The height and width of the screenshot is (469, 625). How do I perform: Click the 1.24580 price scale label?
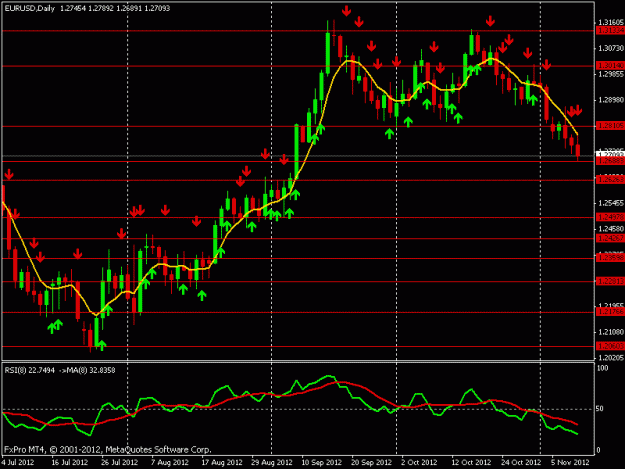[x=611, y=229]
